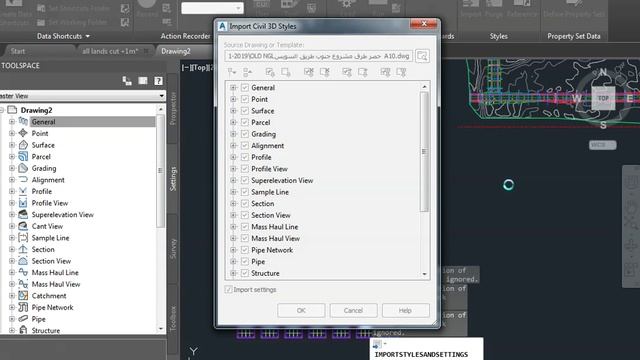The width and height of the screenshot is (640, 360).
Task: Open the Prospector tab in Toolspace
Action: [173, 108]
